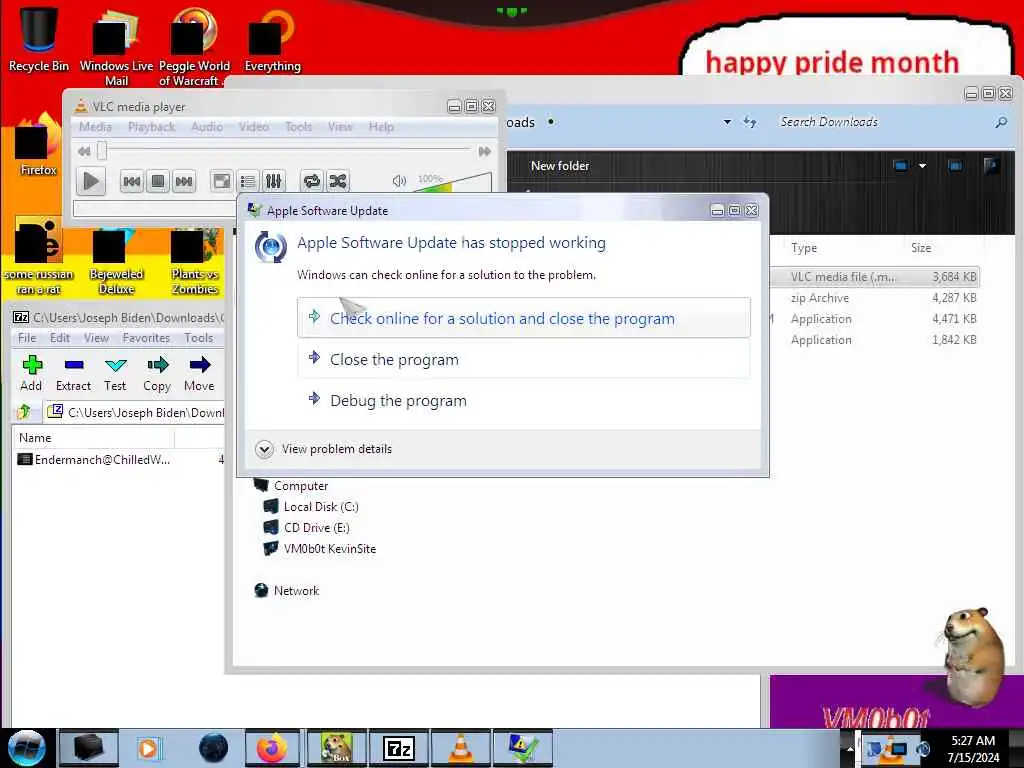Click VLC slower playback arrow
The image size is (1024, 768).
[84, 152]
